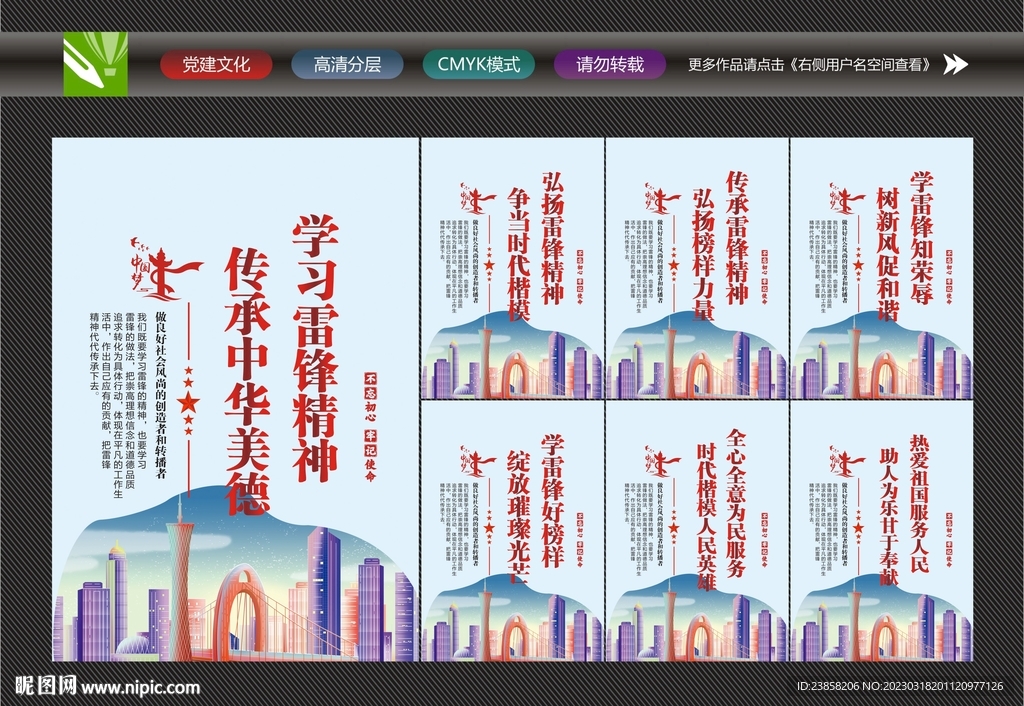1024x706 pixels.
Task: Click the 中国梦 emblem on large poster
Action: (165, 269)
